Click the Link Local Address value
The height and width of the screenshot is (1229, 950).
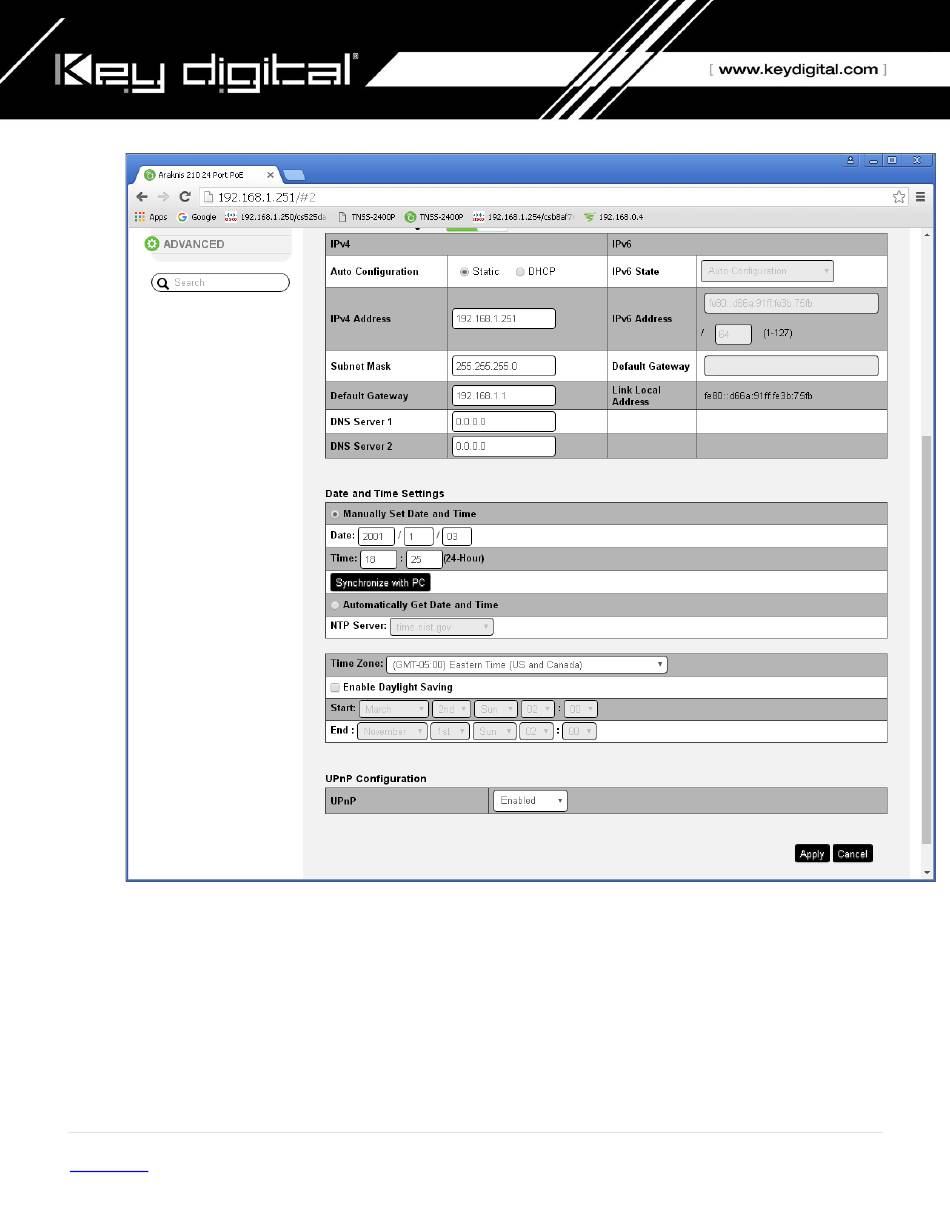(760, 396)
